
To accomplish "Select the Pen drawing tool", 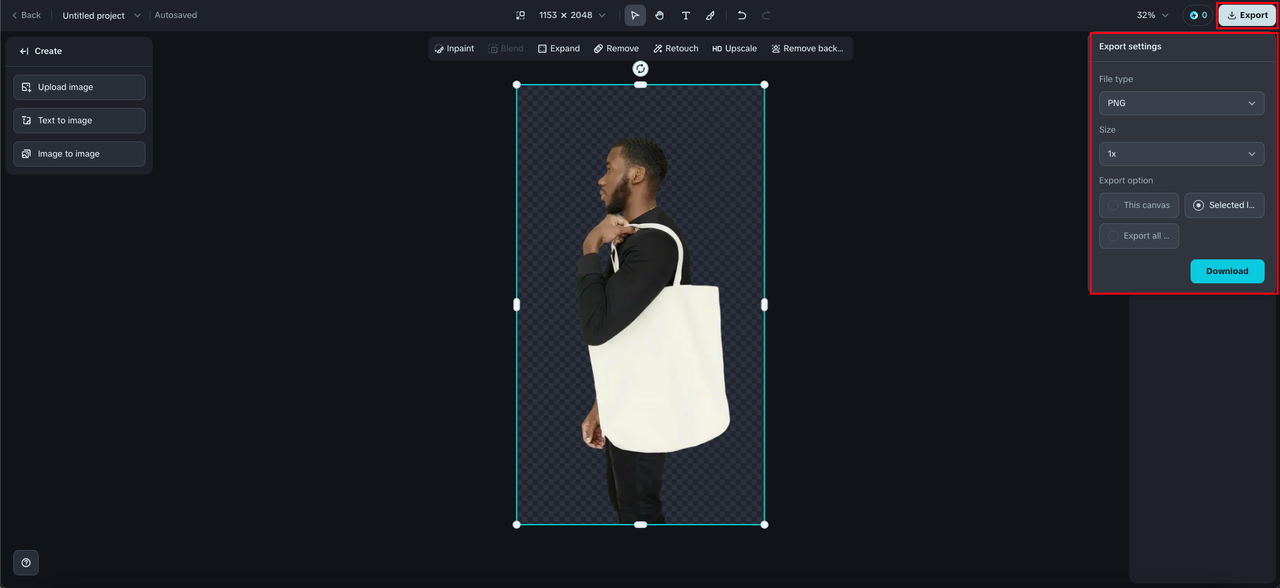I will tap(710, 15).
